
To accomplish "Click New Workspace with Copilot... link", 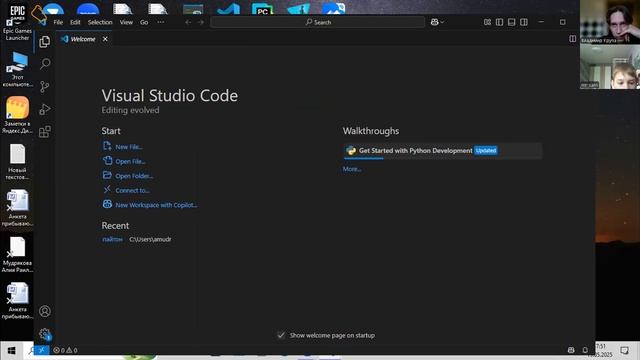I will [x=156, y=205].
